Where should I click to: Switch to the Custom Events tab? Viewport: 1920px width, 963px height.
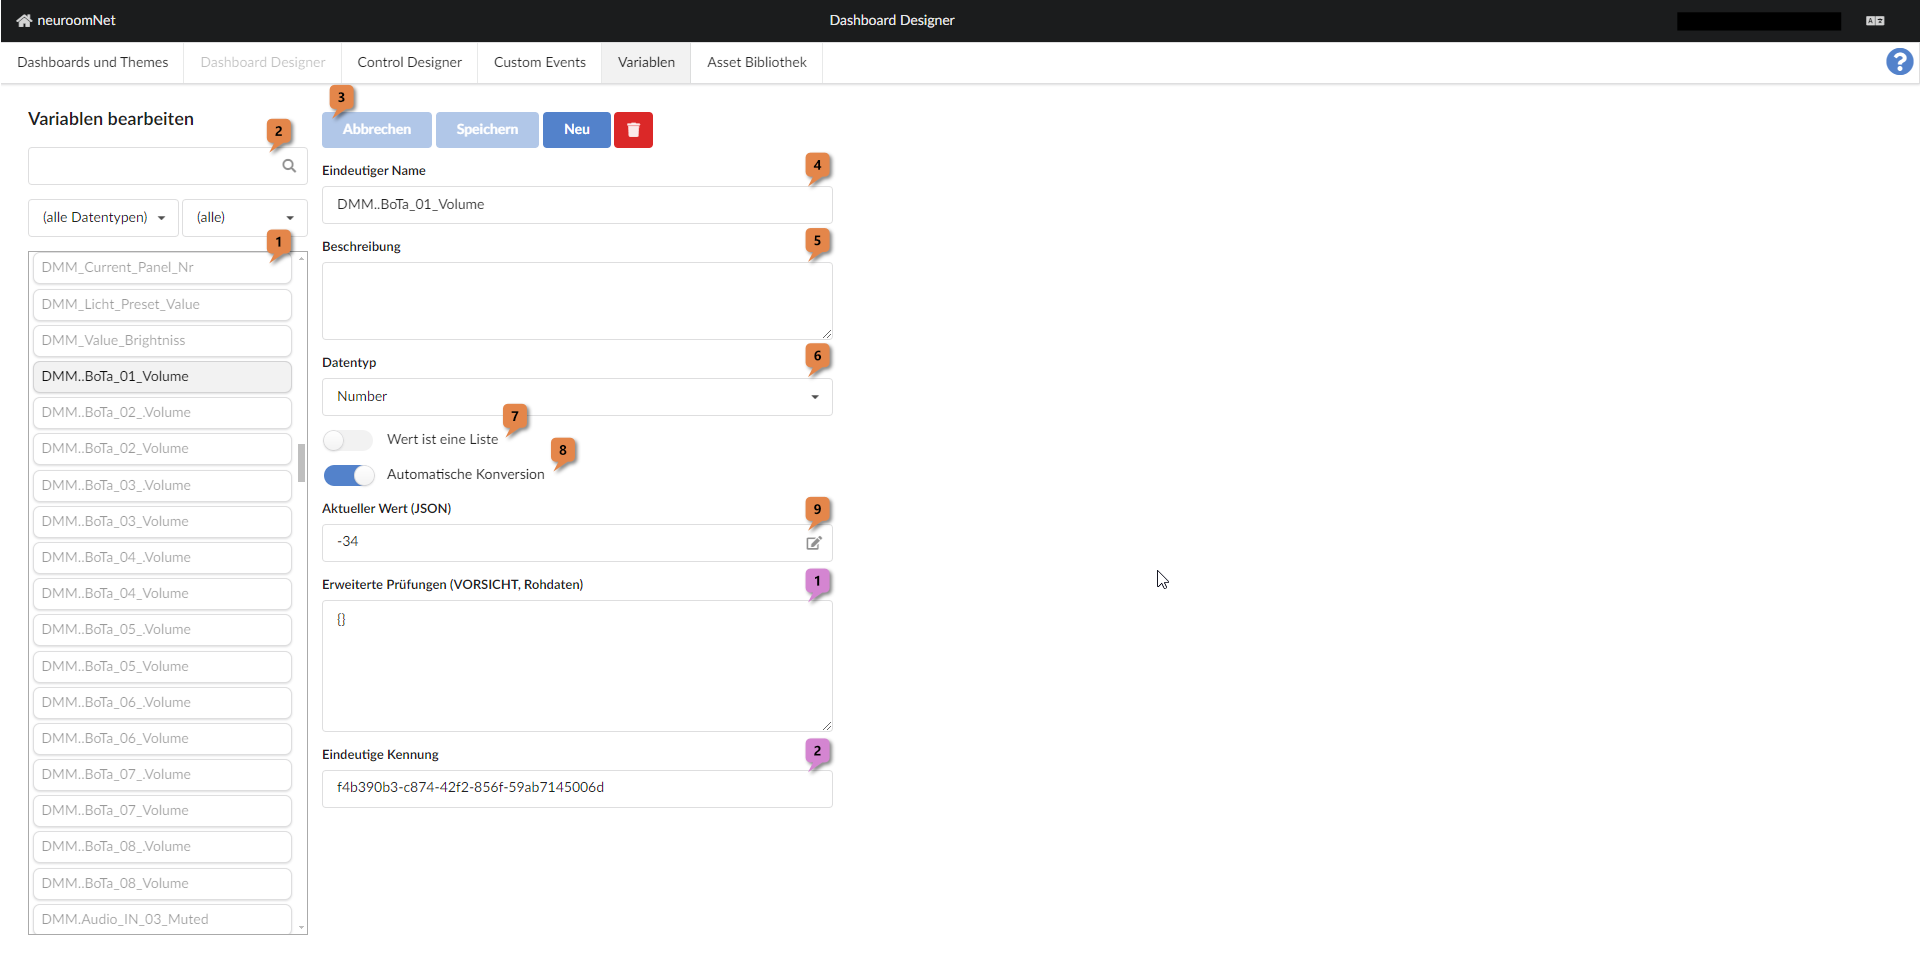539,62
